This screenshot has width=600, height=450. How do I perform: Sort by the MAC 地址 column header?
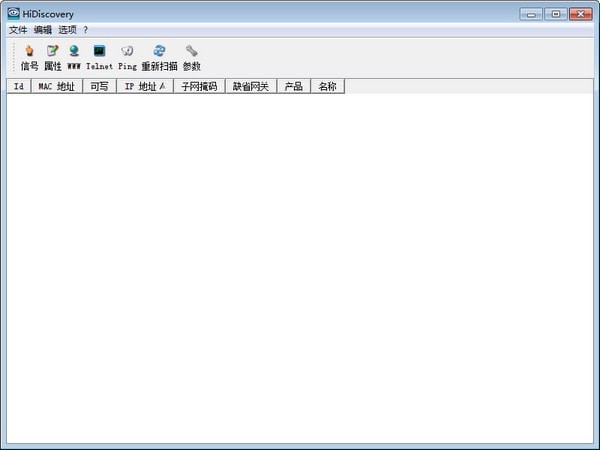click(56, 87)
